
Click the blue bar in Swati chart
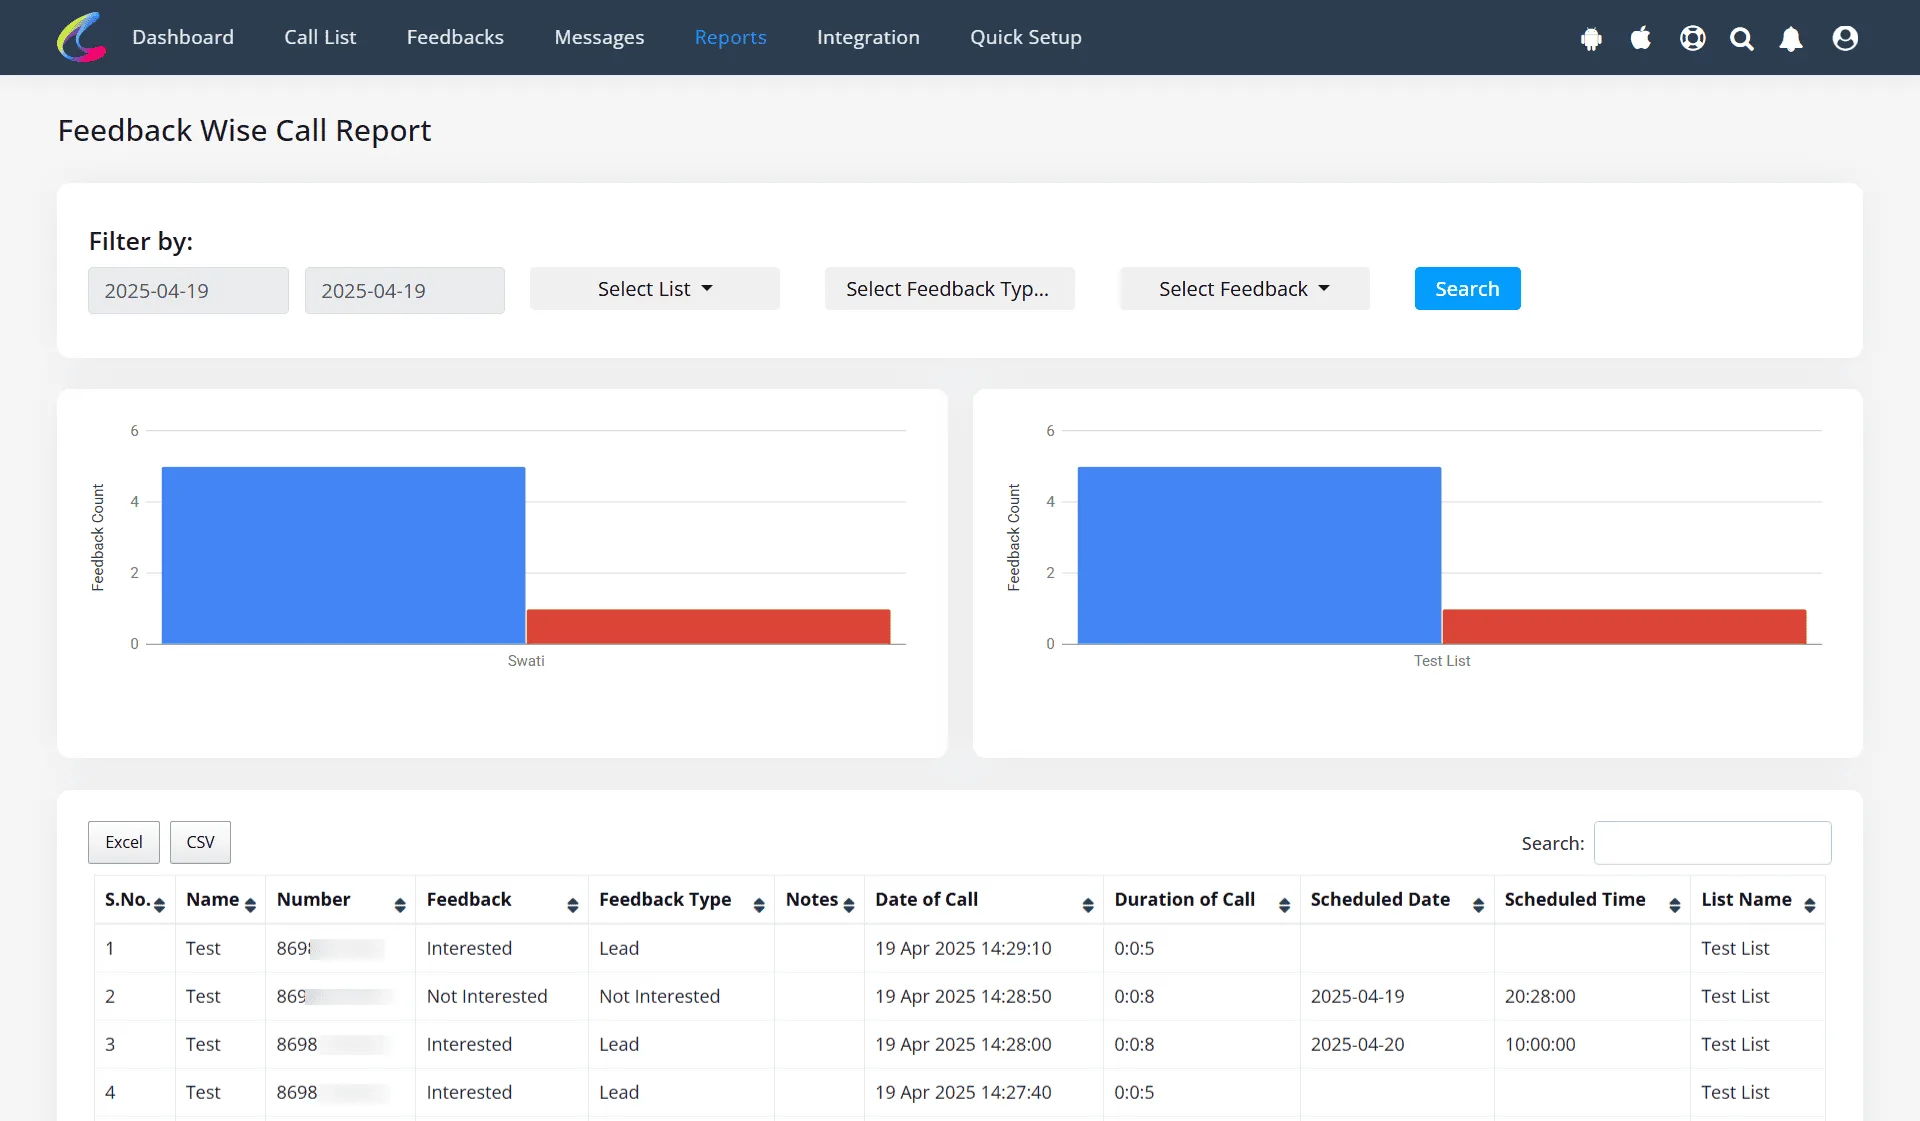pyautogui.click(x=343, y=555)
